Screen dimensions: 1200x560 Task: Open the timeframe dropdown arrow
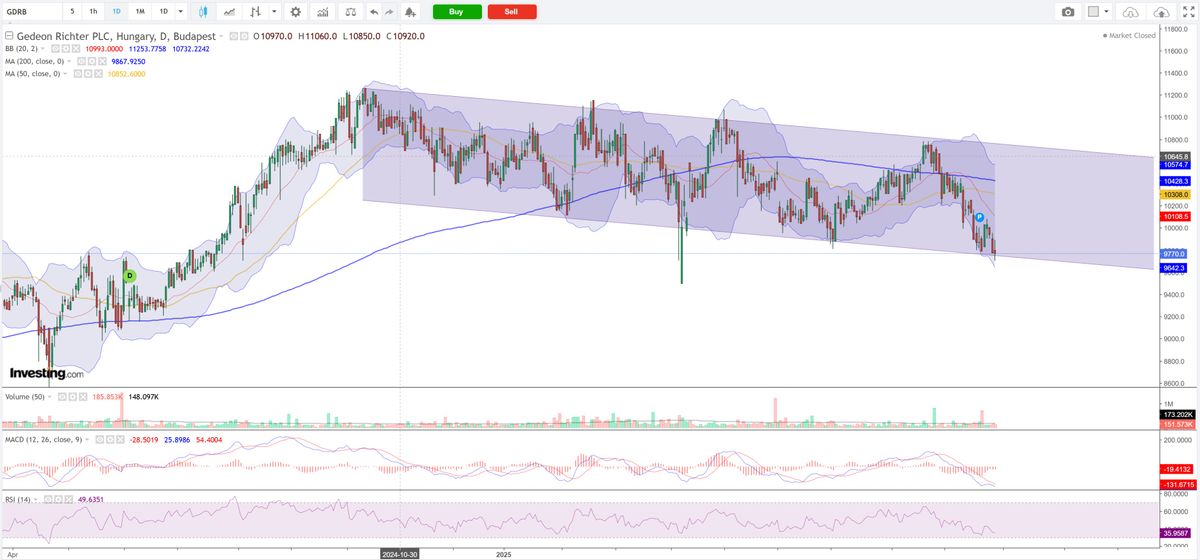180,11
